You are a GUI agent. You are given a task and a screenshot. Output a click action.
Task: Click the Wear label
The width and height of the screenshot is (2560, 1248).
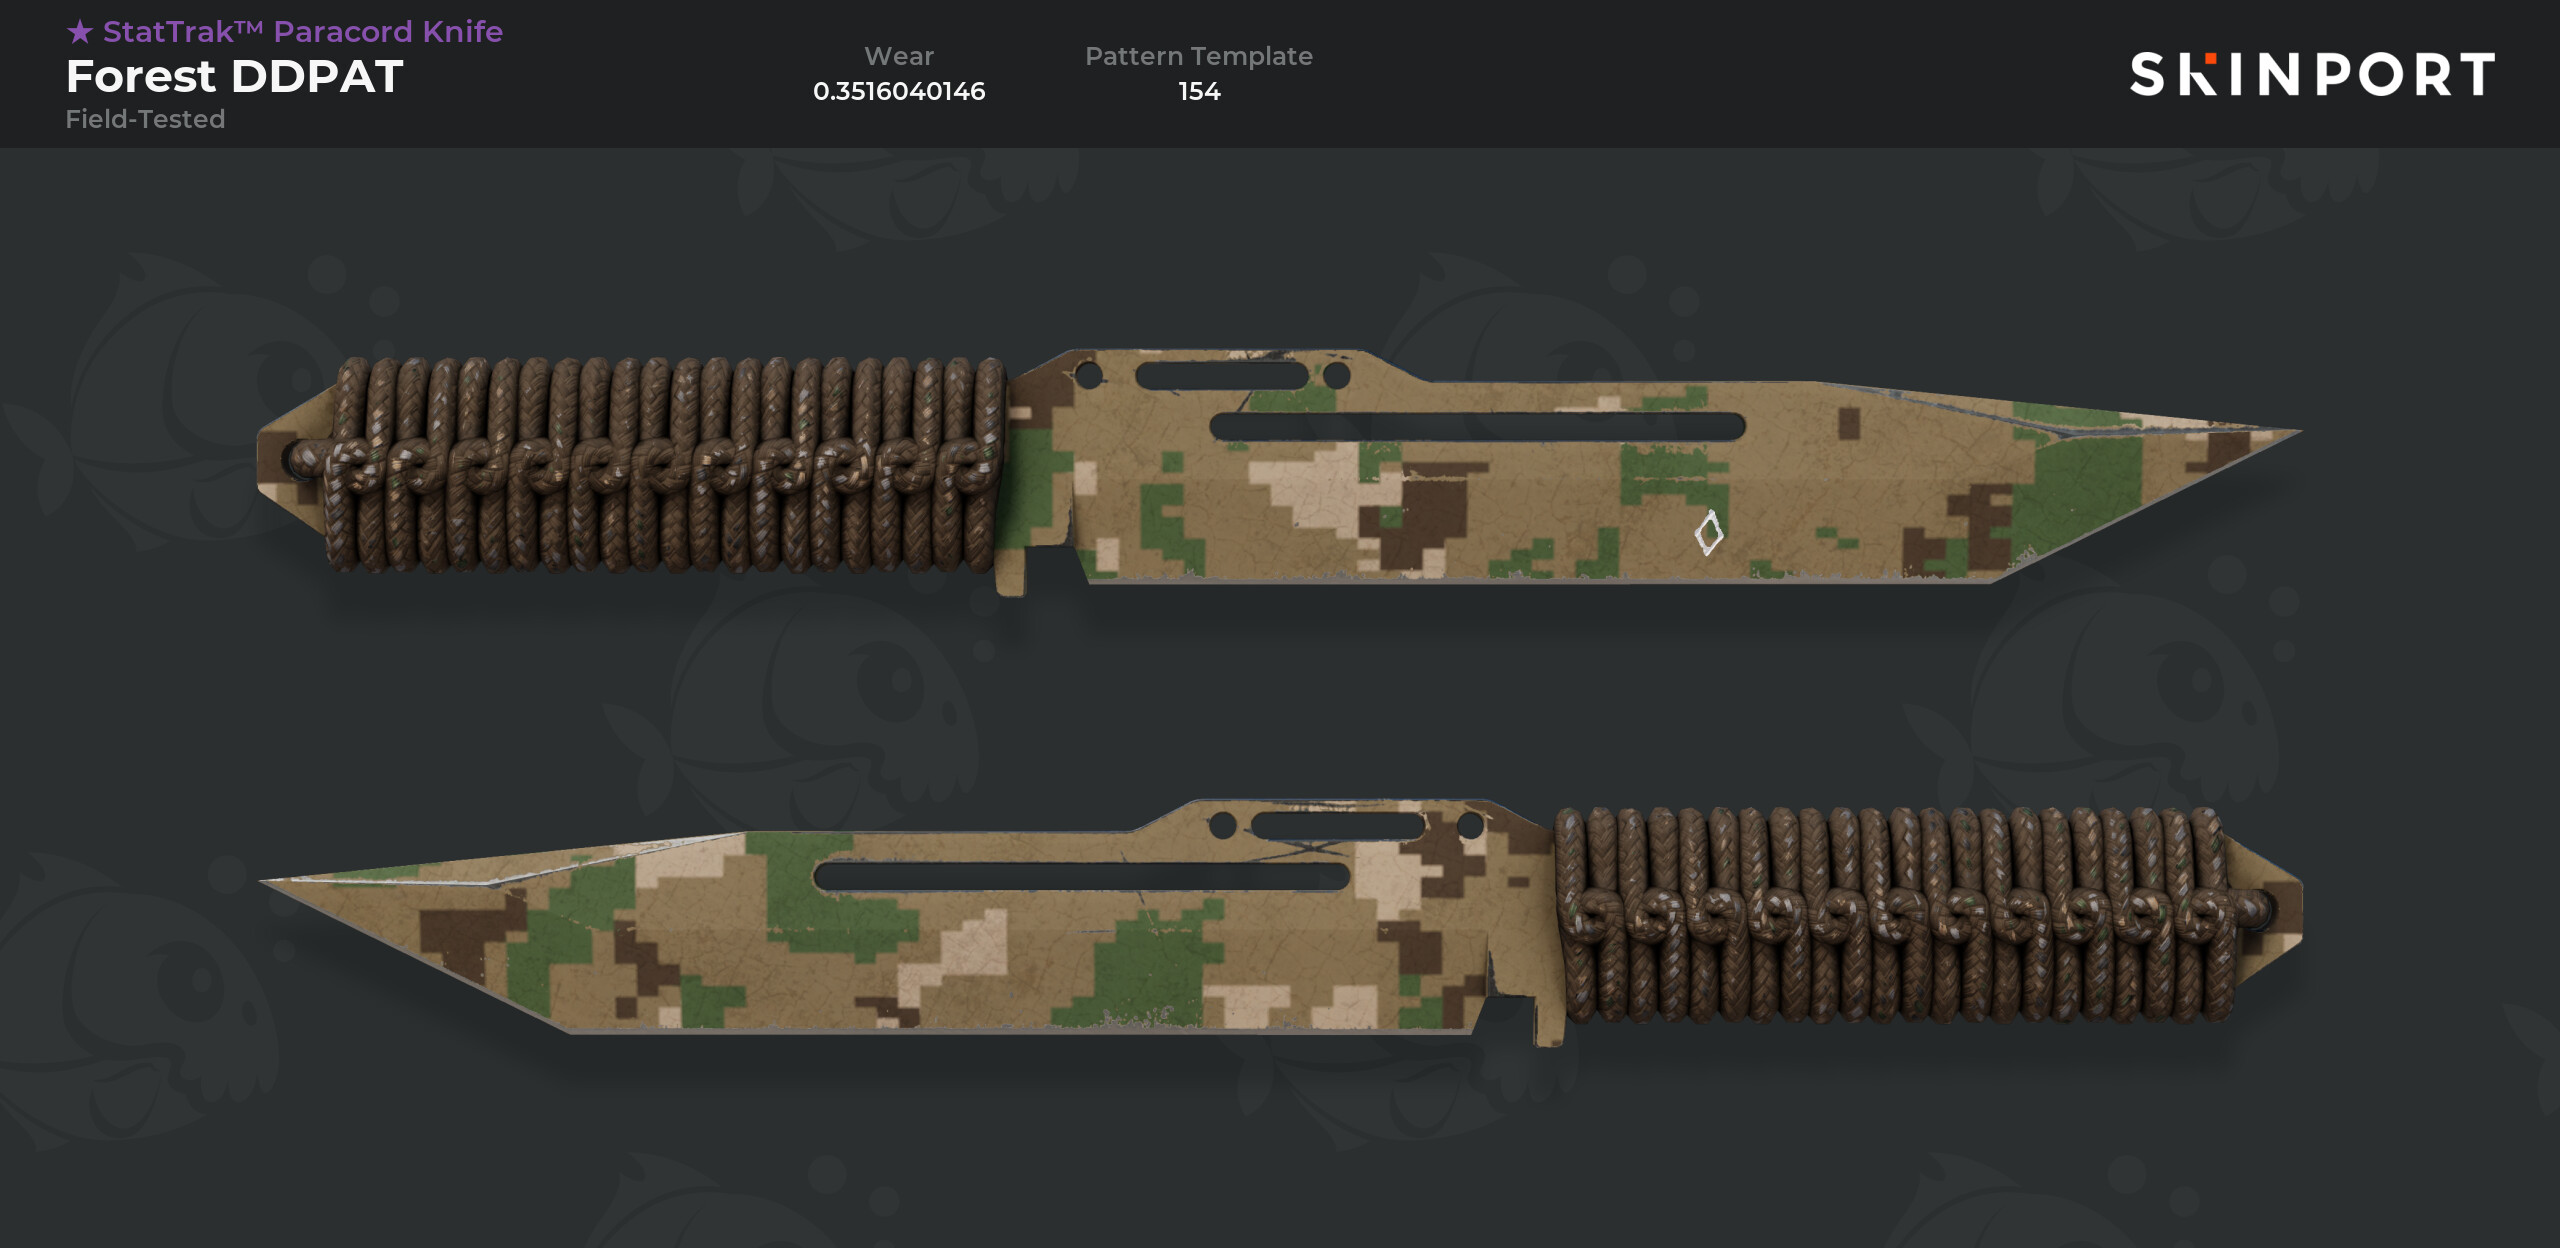click(x=899, y=56)
